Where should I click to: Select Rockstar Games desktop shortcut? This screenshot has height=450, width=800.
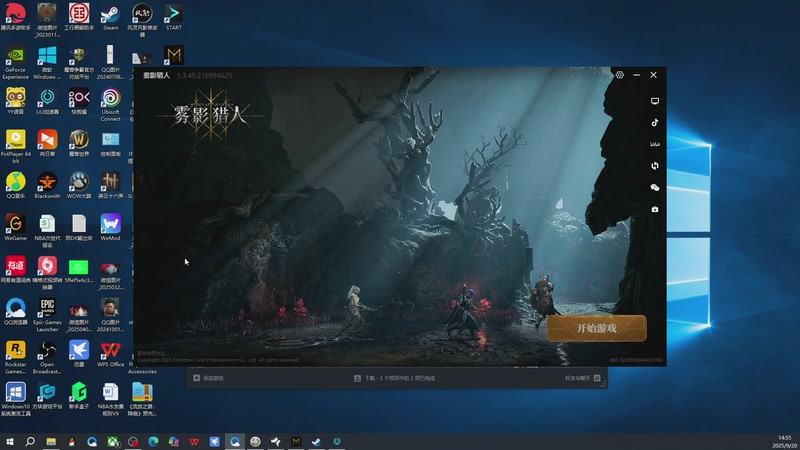[x=15, y=357]
